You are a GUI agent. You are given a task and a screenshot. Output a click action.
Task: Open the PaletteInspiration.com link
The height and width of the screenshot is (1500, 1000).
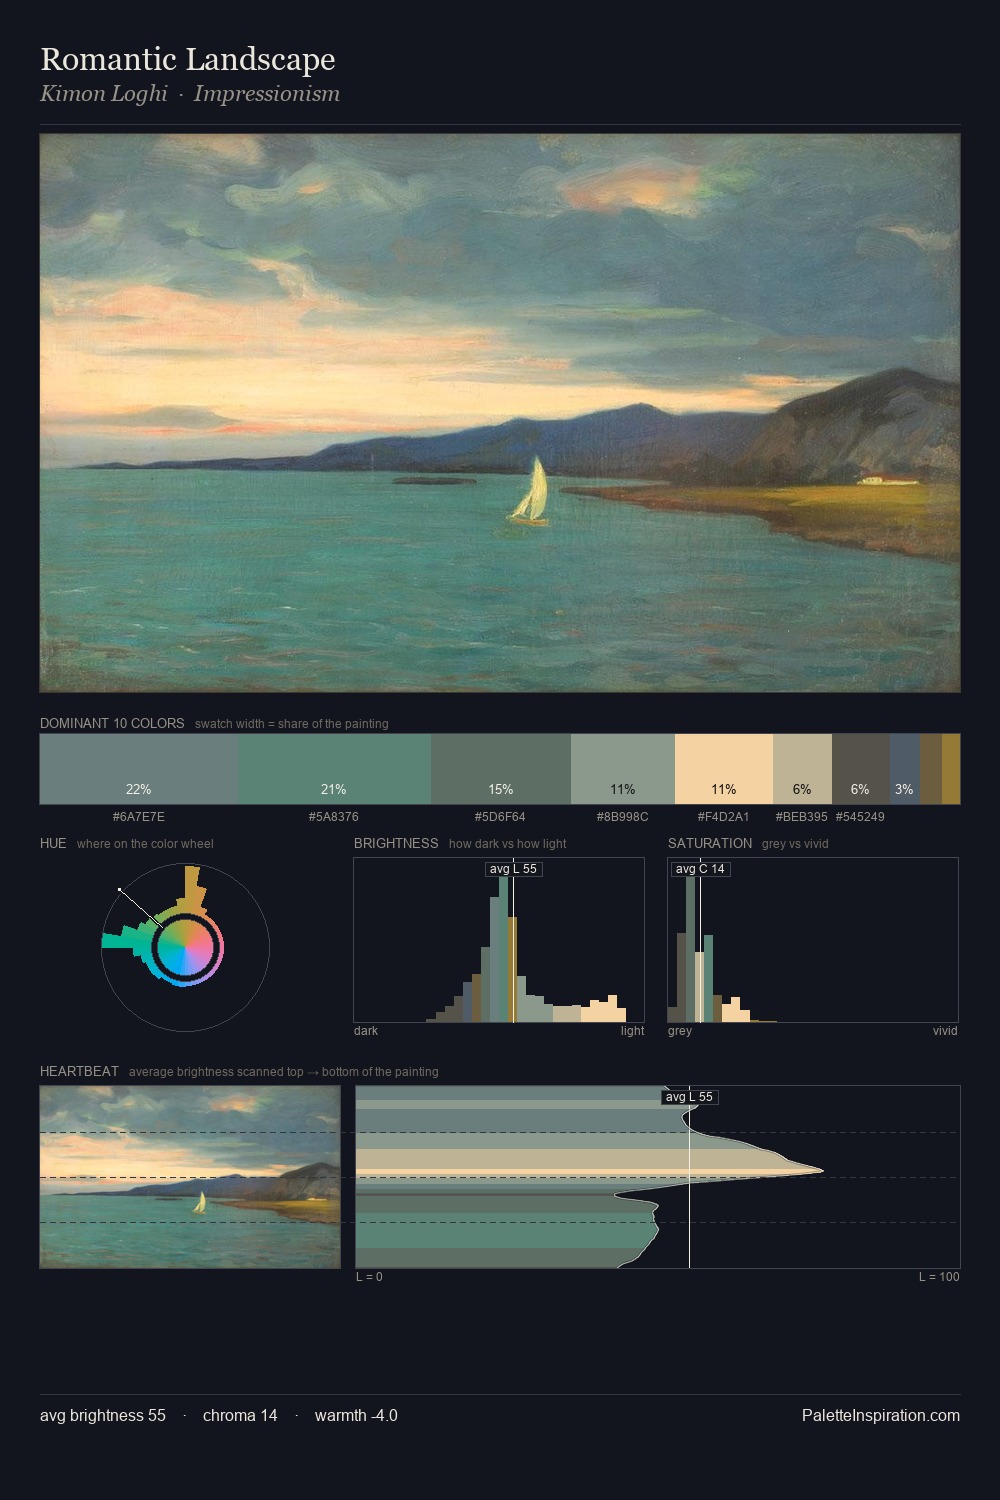click(881, 1415)
